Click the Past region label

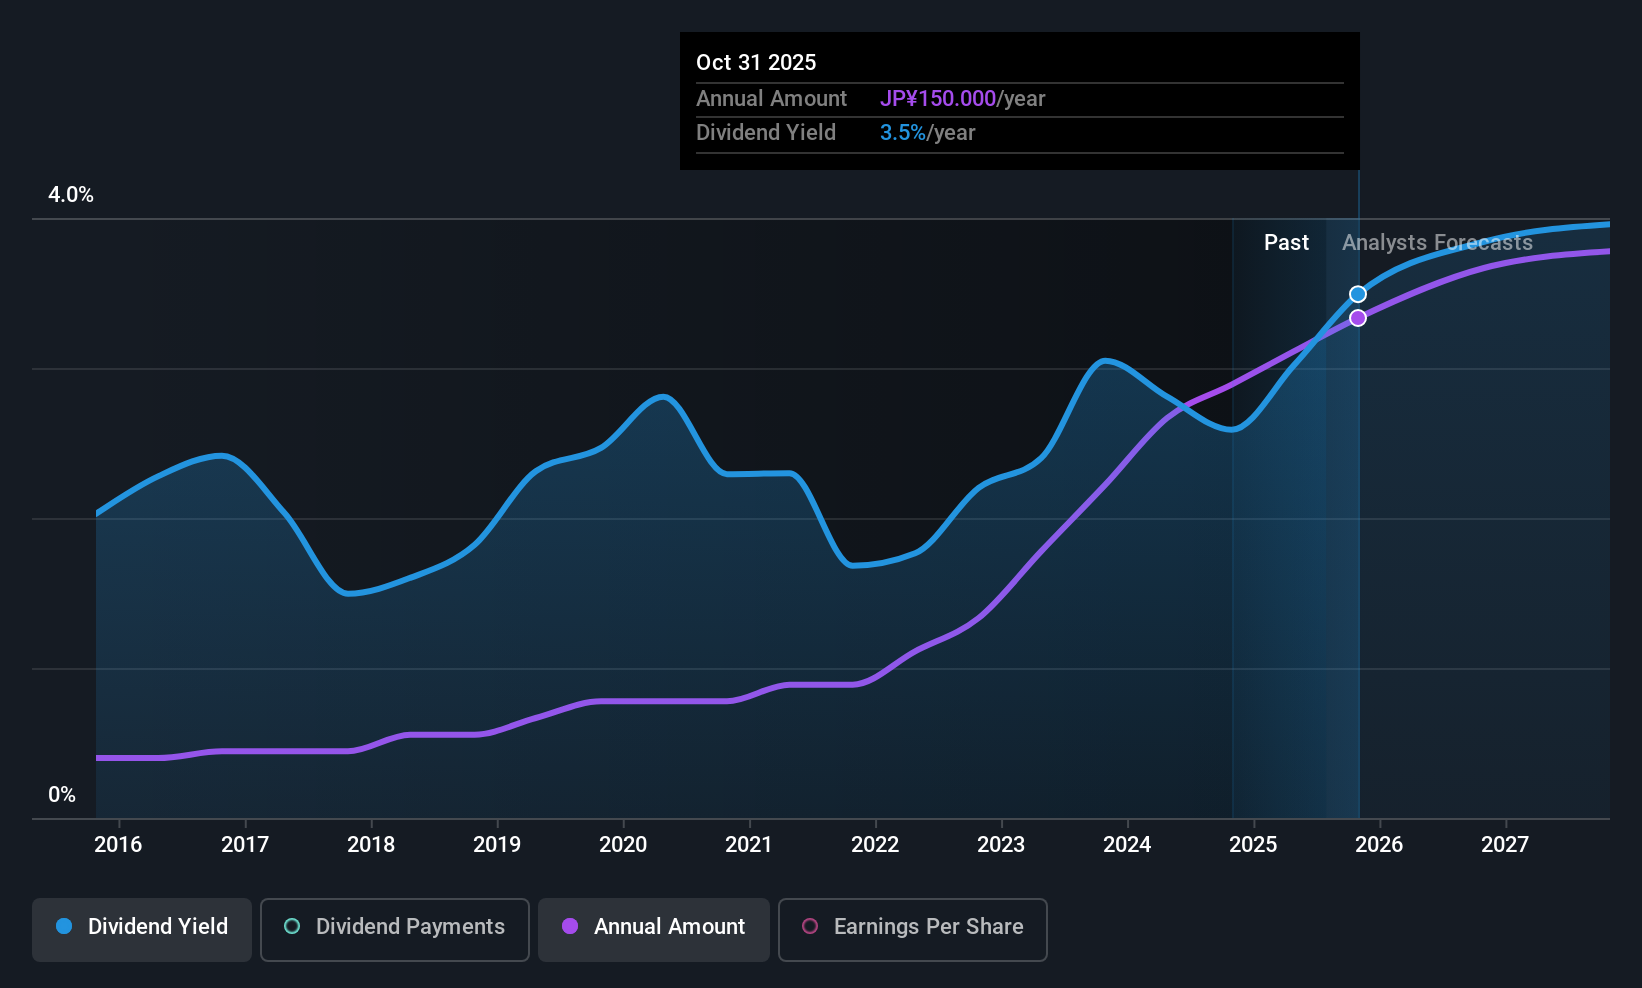[x=1286, y=242]
